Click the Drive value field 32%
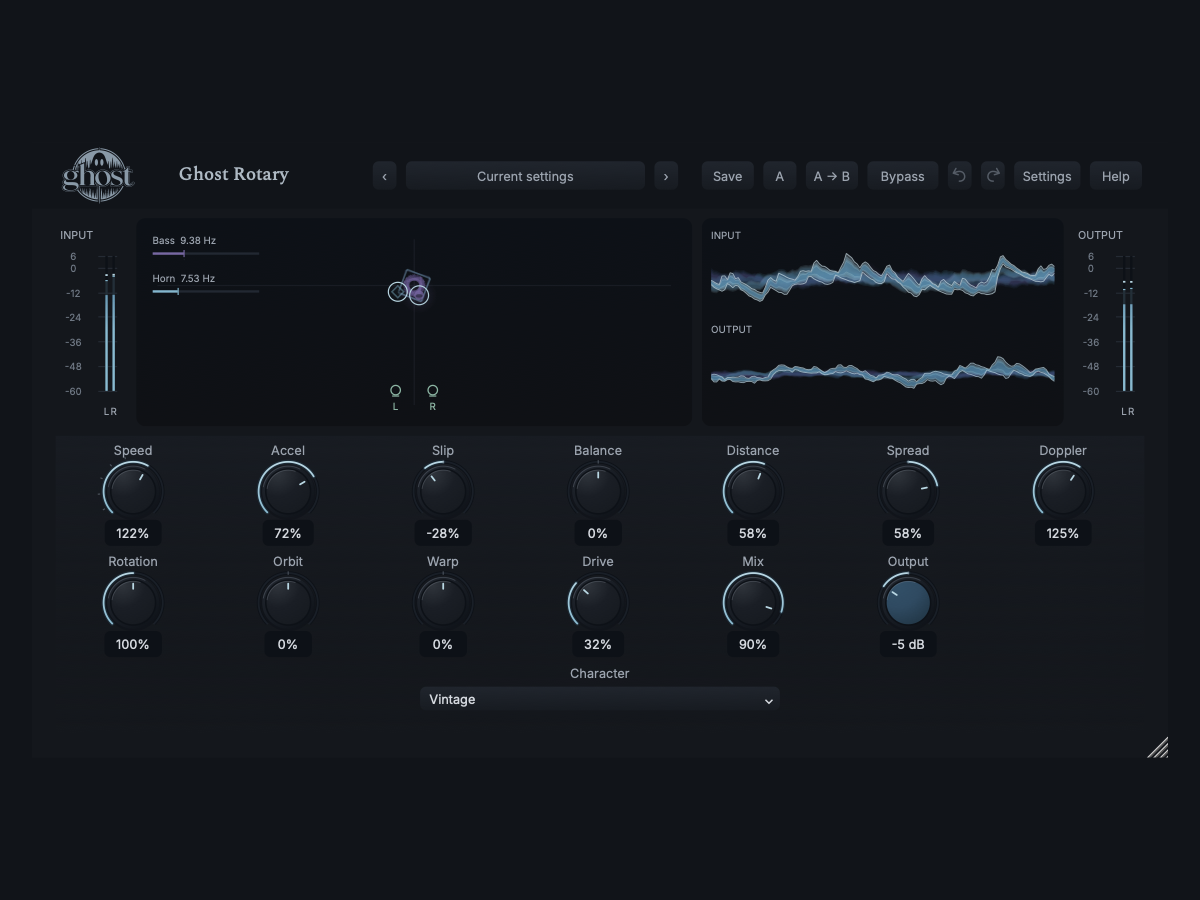Screen dimensions: 1200x900 598,644
